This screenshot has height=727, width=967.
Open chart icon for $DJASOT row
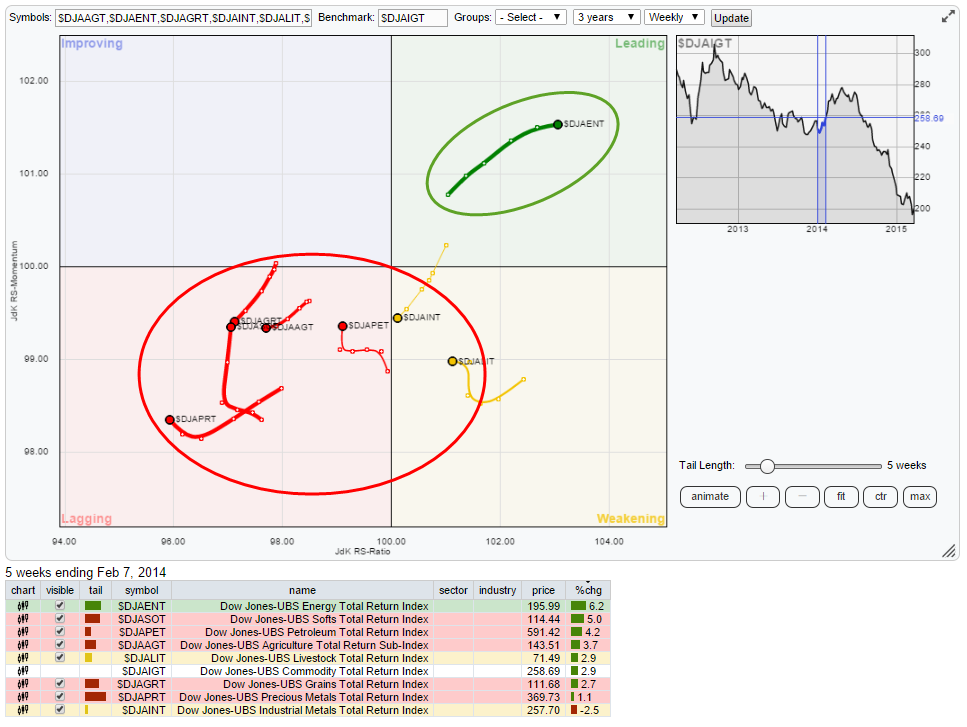(23, 619)
